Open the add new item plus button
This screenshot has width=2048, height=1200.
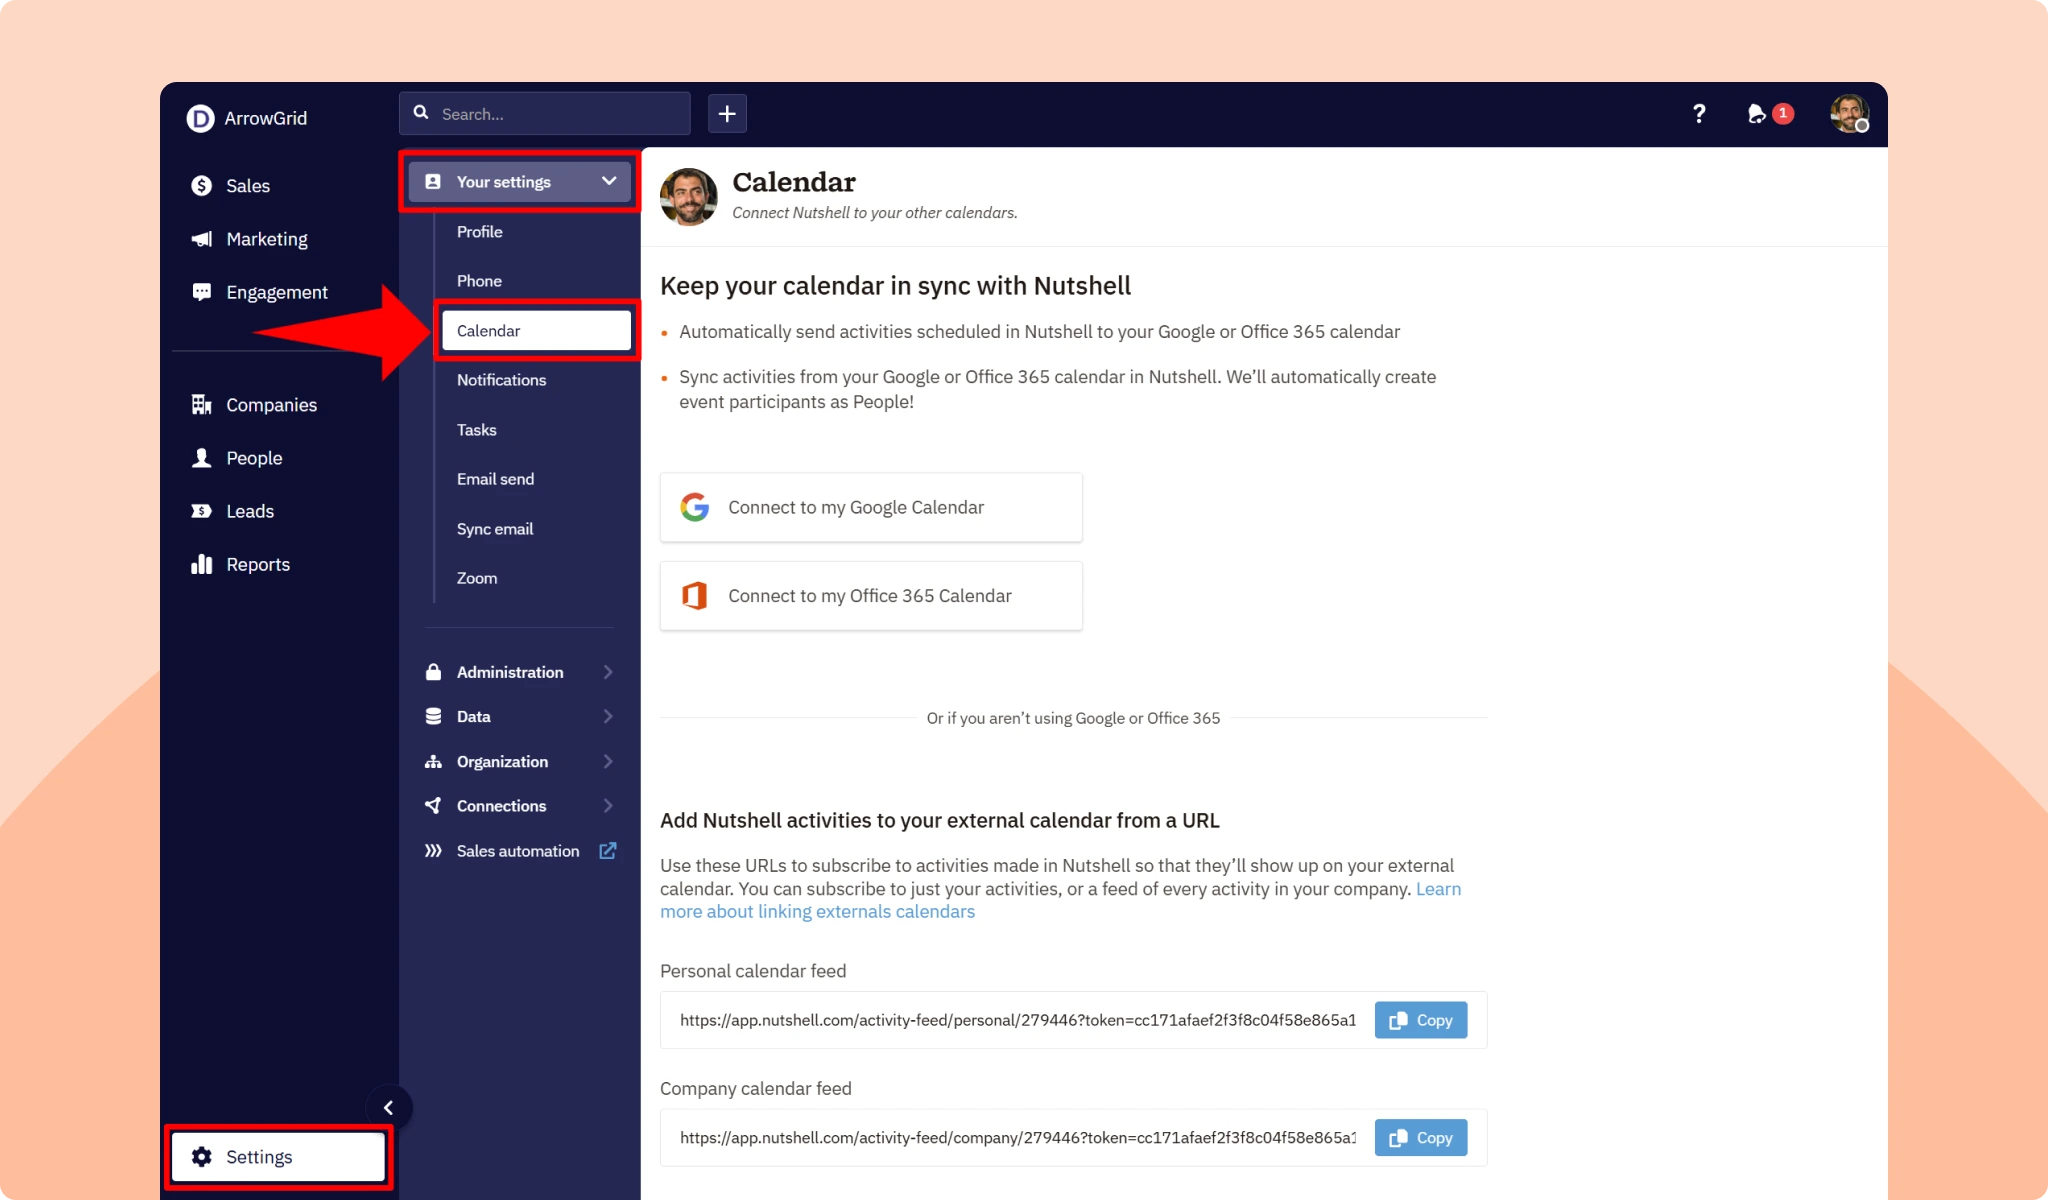click(x=727, y=113)
